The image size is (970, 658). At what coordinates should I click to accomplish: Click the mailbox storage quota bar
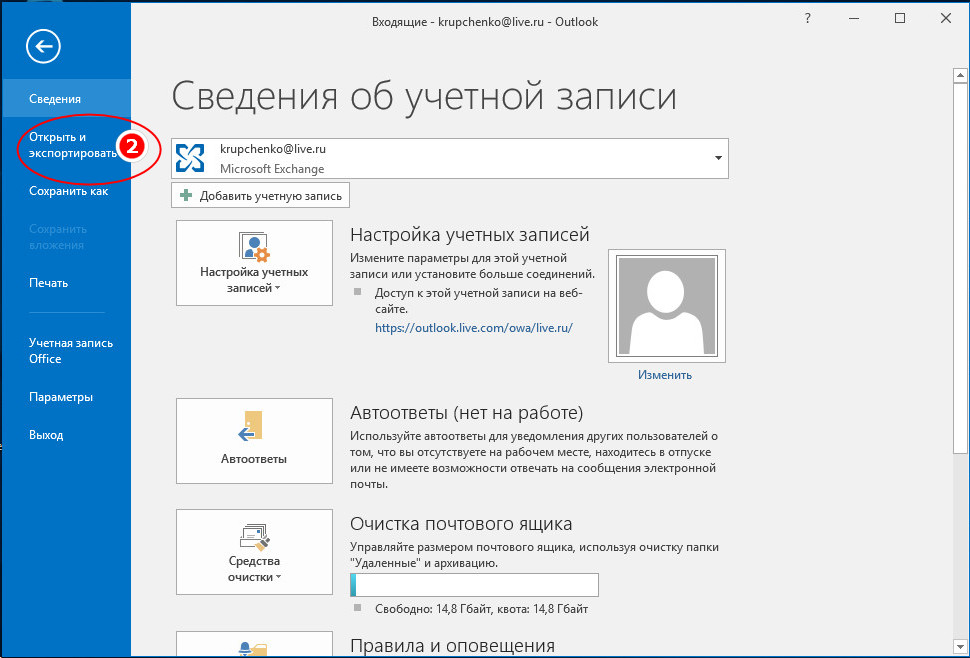[474, 585]
